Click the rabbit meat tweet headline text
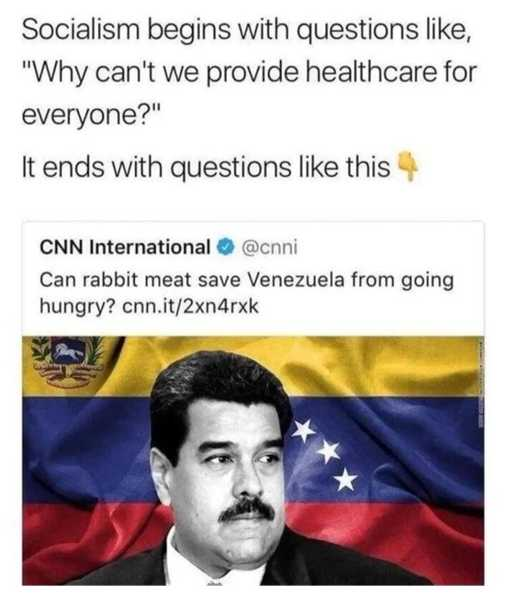The height and width of the screenshot is (600, 506). click(247, 293)
